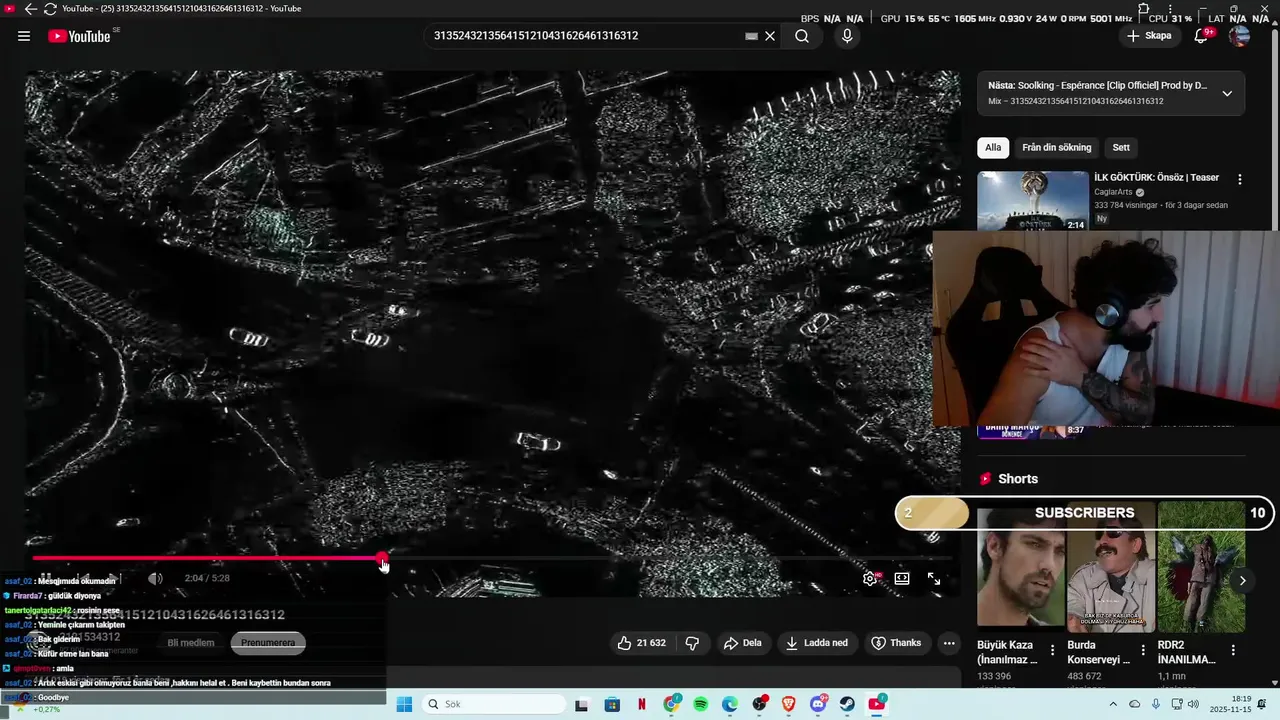Open the on-screen keyboard icon in search
This screenshot has width=1280, height=720.
click(751, 36)
